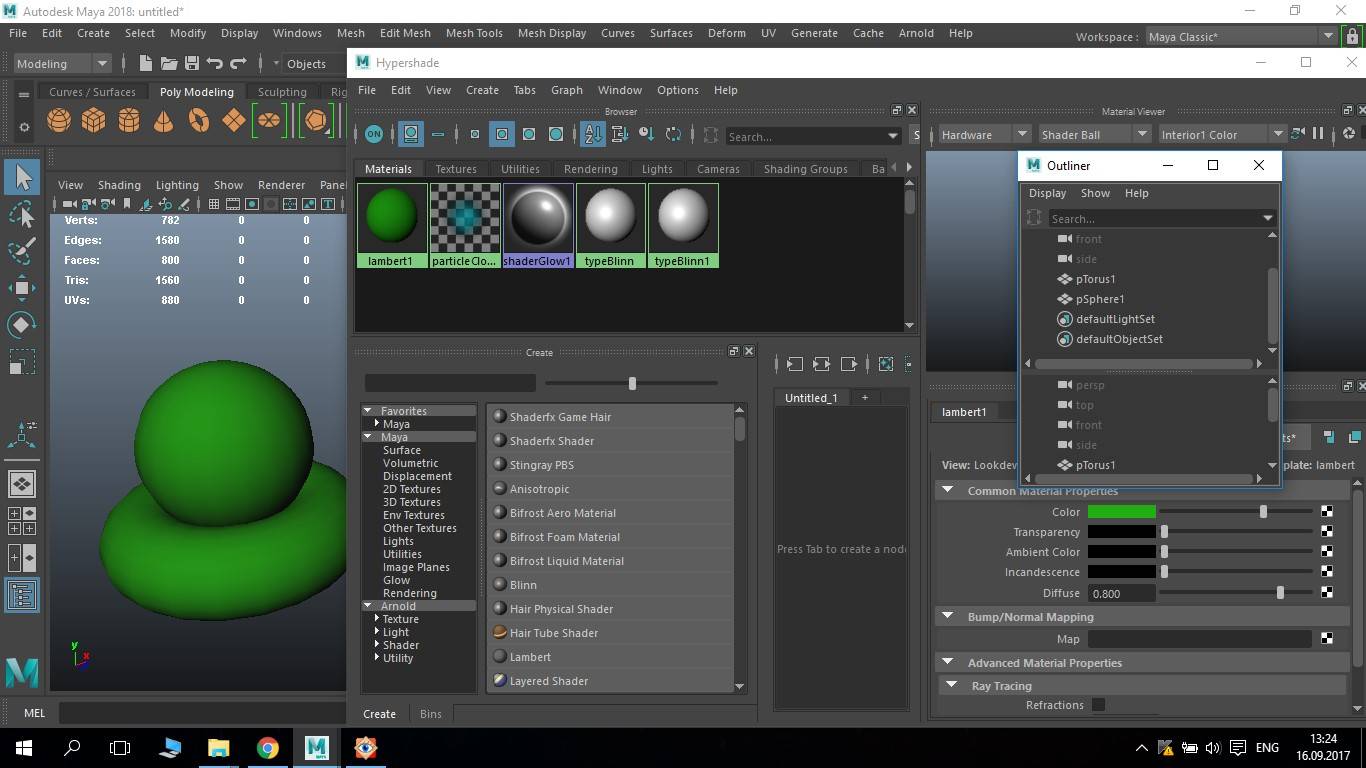Show input connections in graph toolbar
Screen dimensions: 1366x768
pos(795,364)
